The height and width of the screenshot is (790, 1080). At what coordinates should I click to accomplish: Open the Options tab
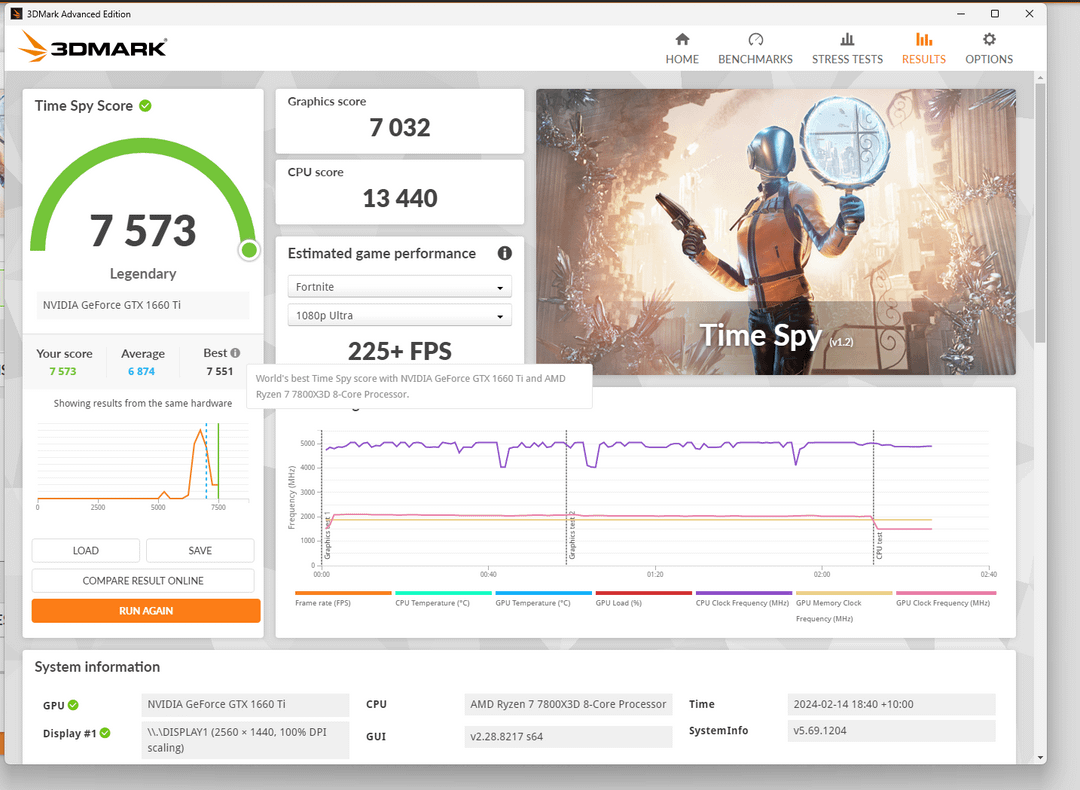(988, 49)
